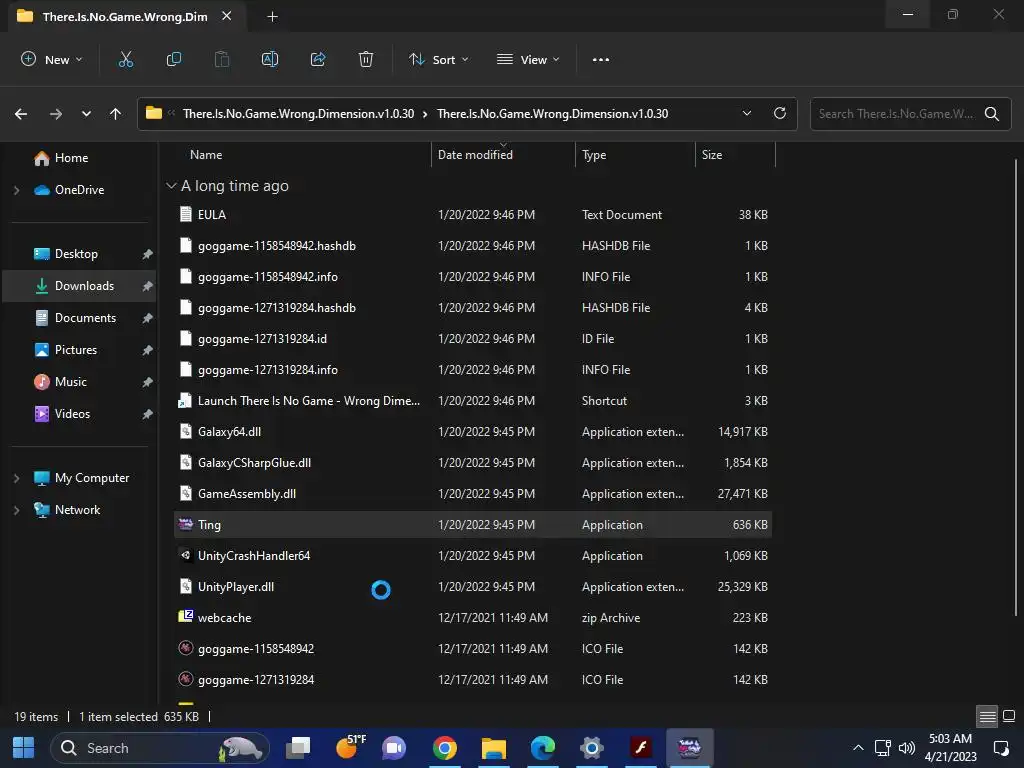Click the Share icon in toolbar
1024x768 pixels.
[318, 59]
